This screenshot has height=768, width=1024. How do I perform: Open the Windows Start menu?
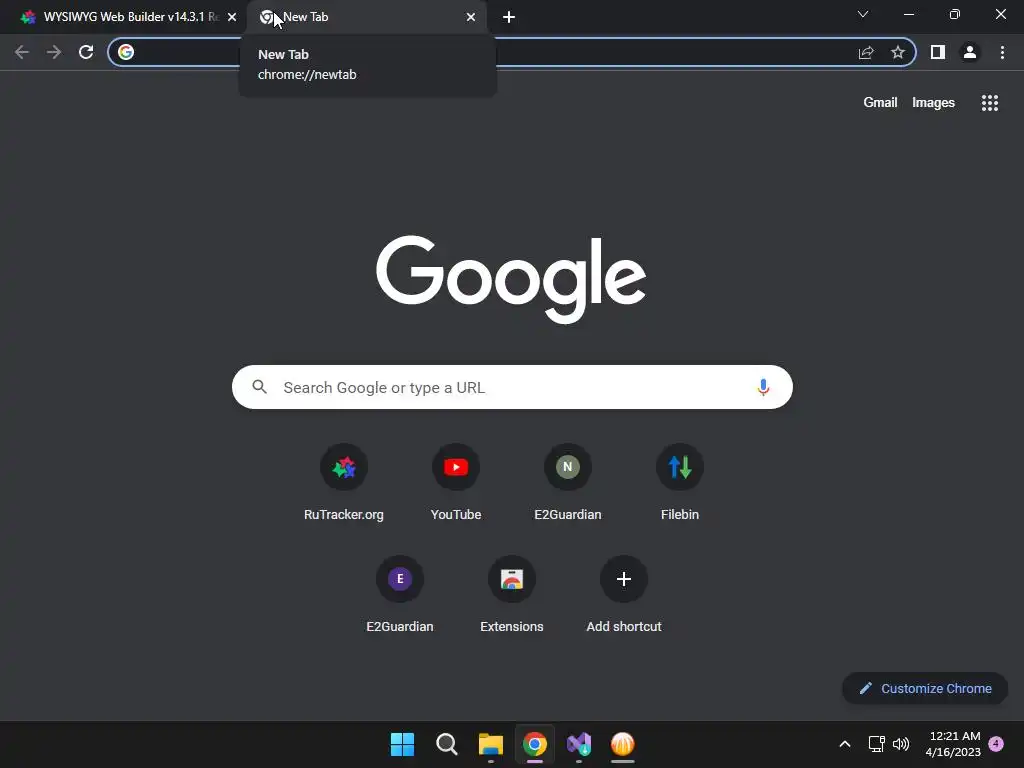point(402,744)
